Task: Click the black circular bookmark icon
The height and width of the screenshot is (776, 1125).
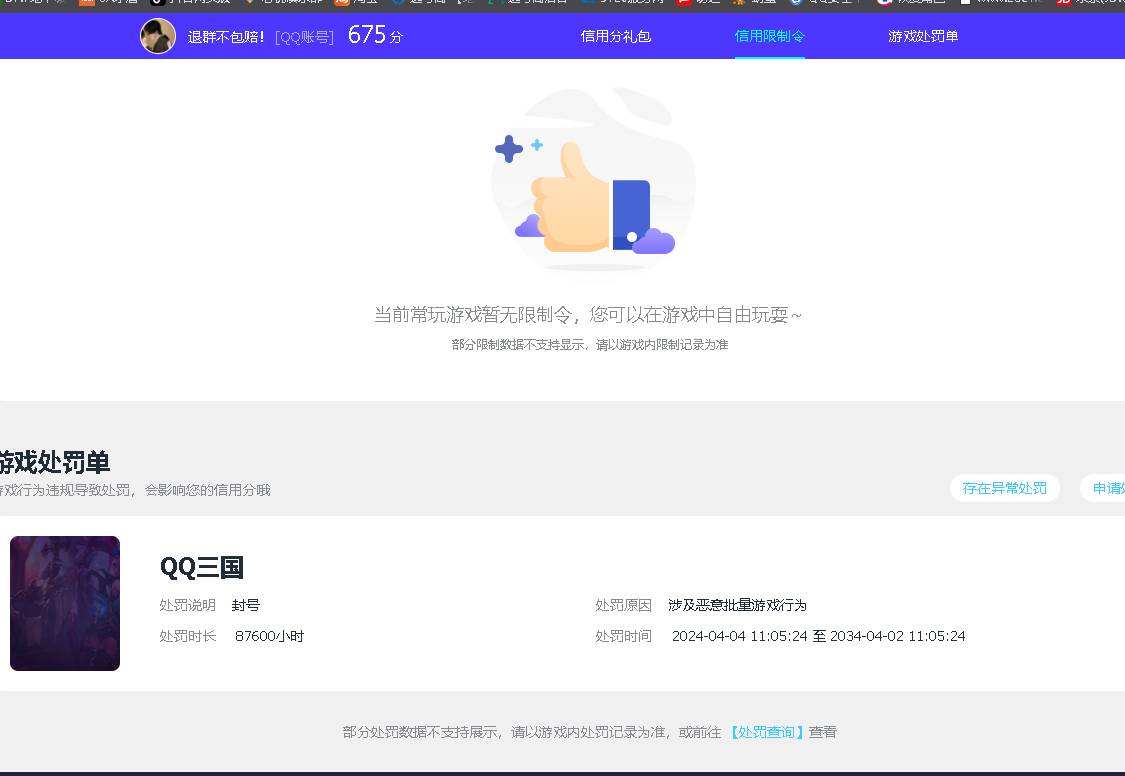Action: (x=156, y=5)
